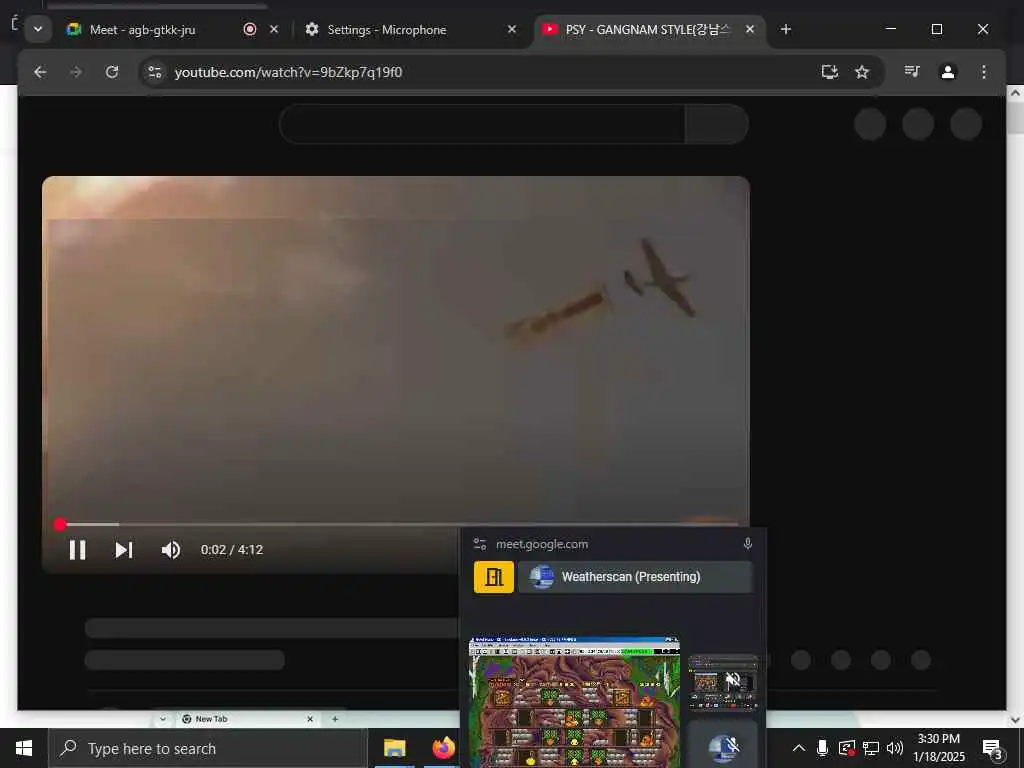Select the small muted screen-share thumbnail

point(723,682)
